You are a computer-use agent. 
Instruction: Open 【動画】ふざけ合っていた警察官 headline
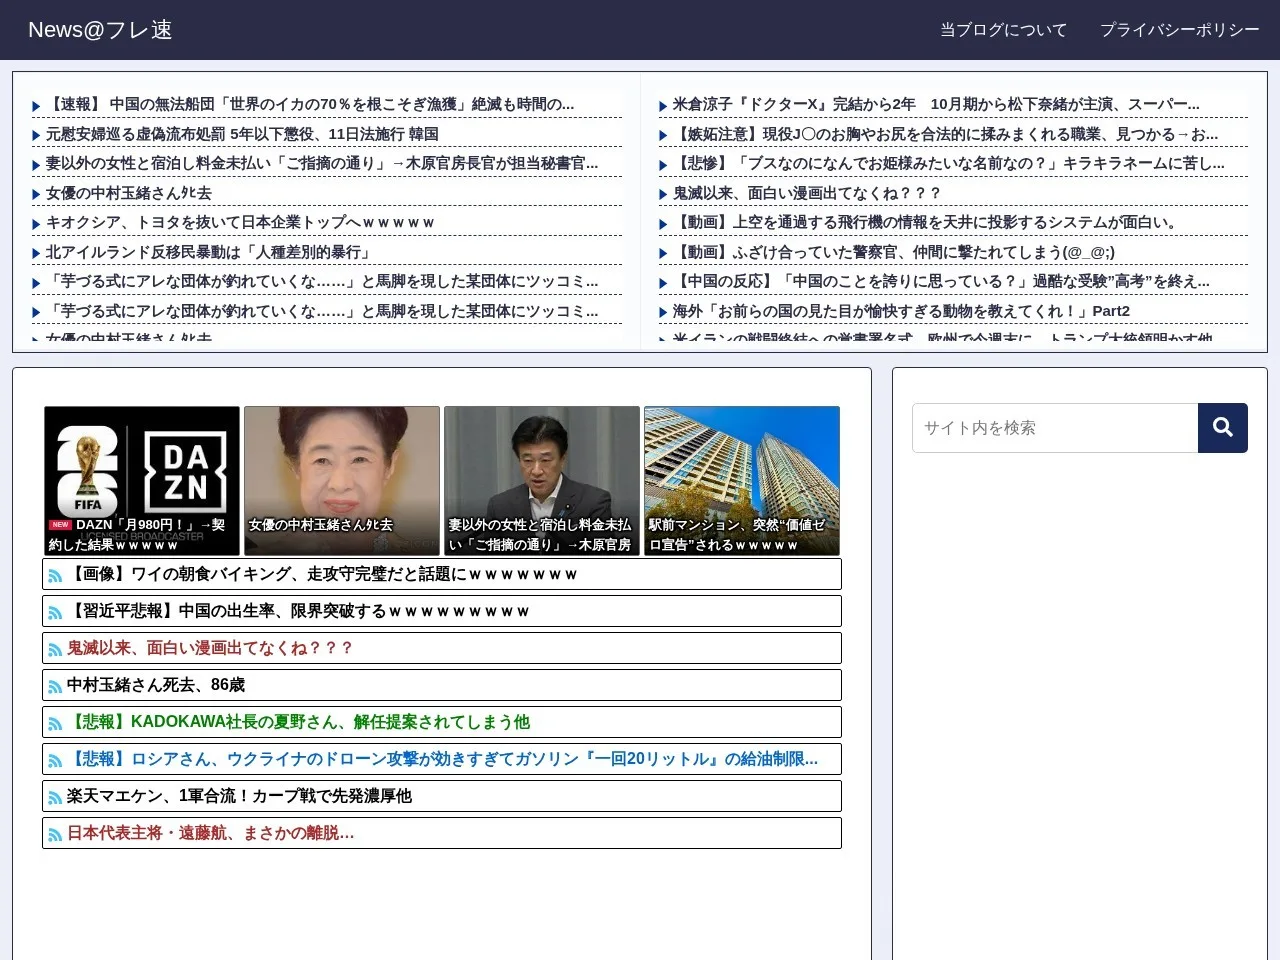(x=894, y=252)
